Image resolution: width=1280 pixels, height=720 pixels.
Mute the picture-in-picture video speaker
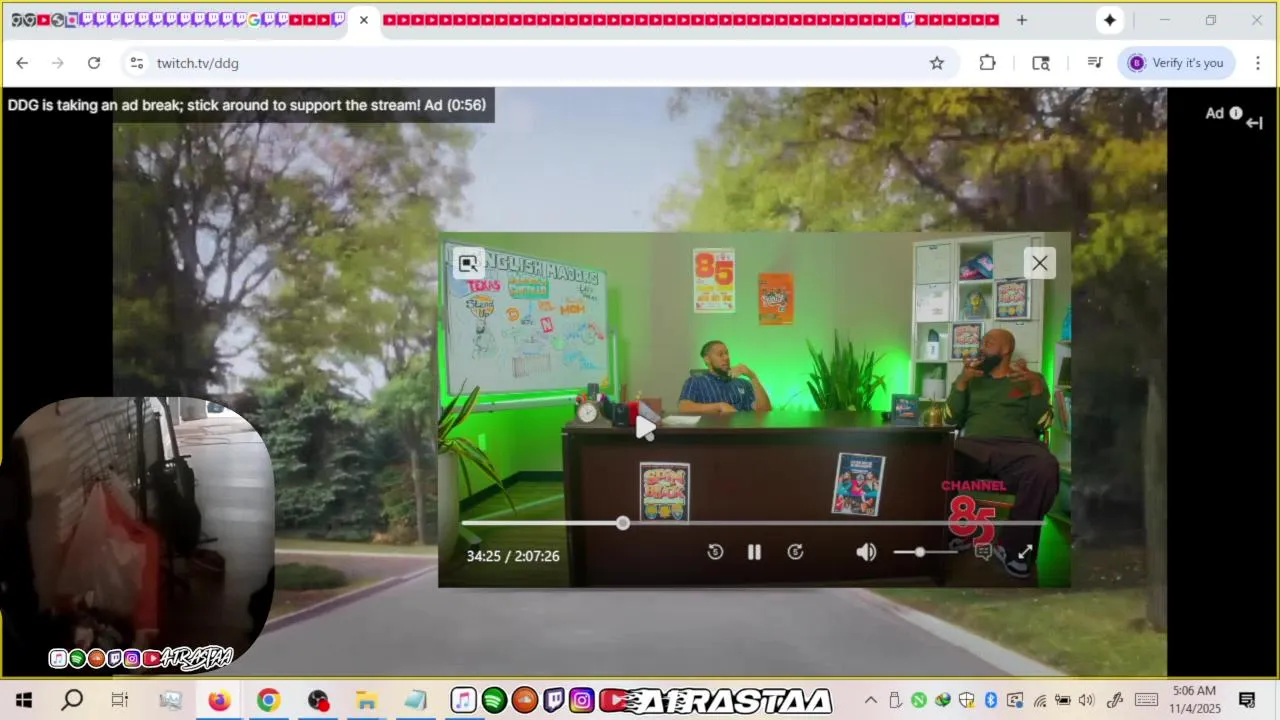[x=866, y=552]
